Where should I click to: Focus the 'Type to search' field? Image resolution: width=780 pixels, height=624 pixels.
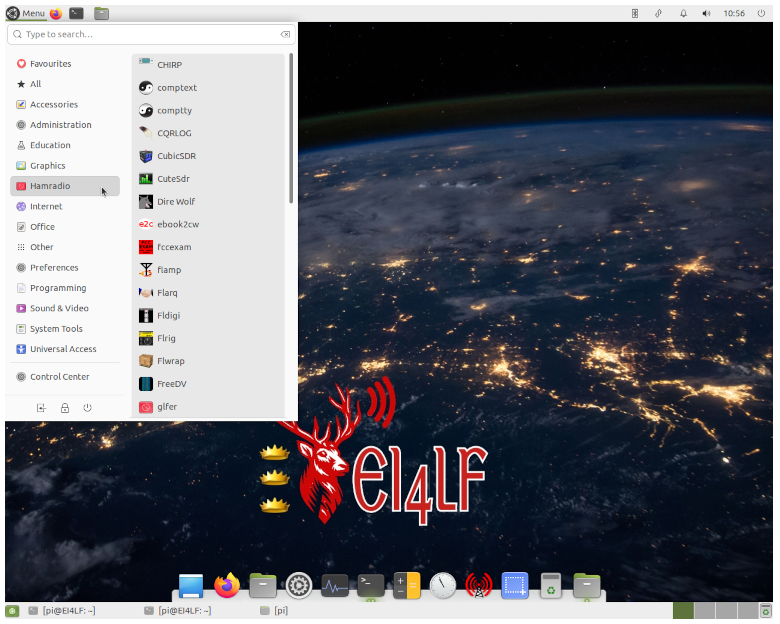(x=150, y=34)
